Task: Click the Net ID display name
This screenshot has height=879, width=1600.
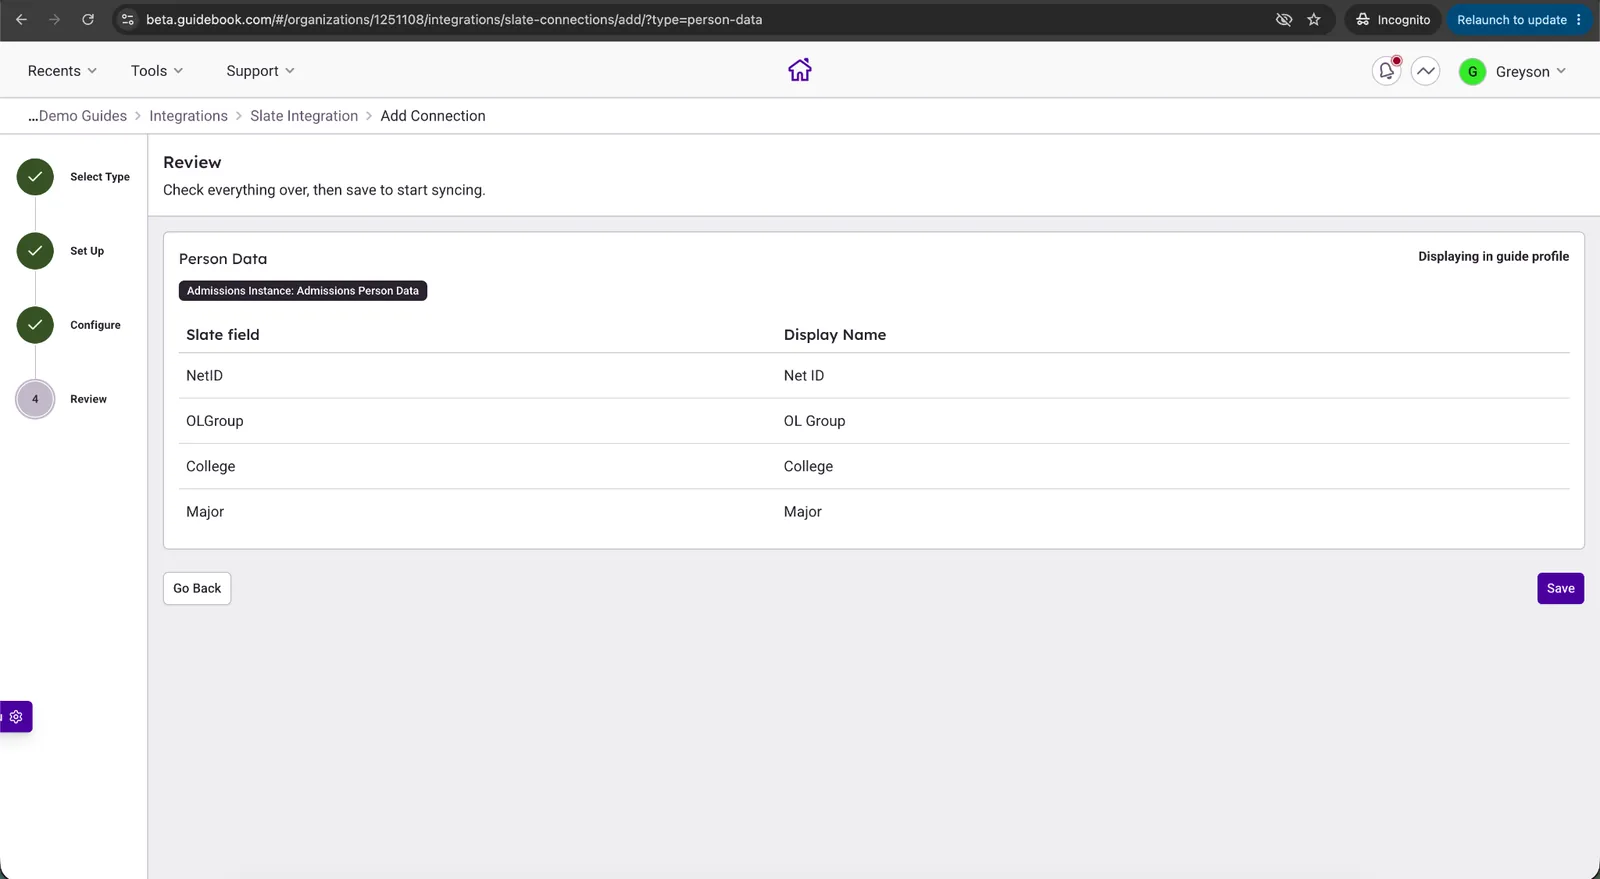Action: coord(804,376)
